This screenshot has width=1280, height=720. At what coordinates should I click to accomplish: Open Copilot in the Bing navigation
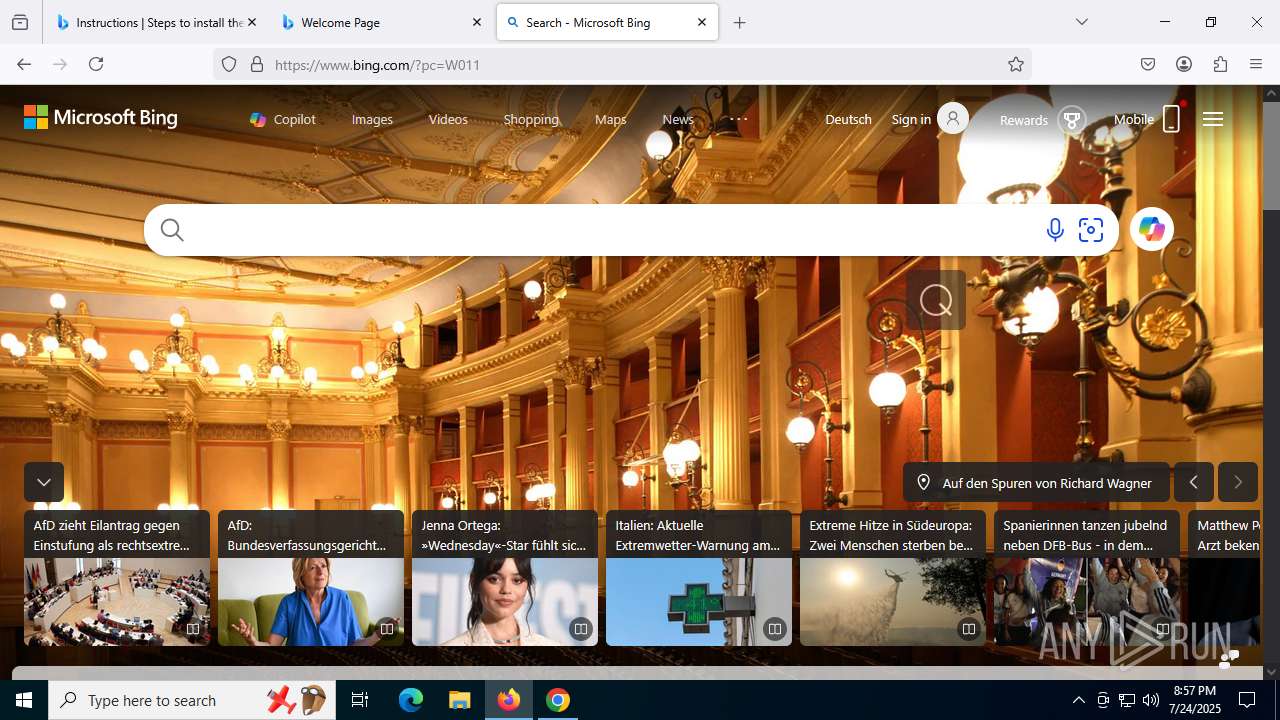(283, 119)
